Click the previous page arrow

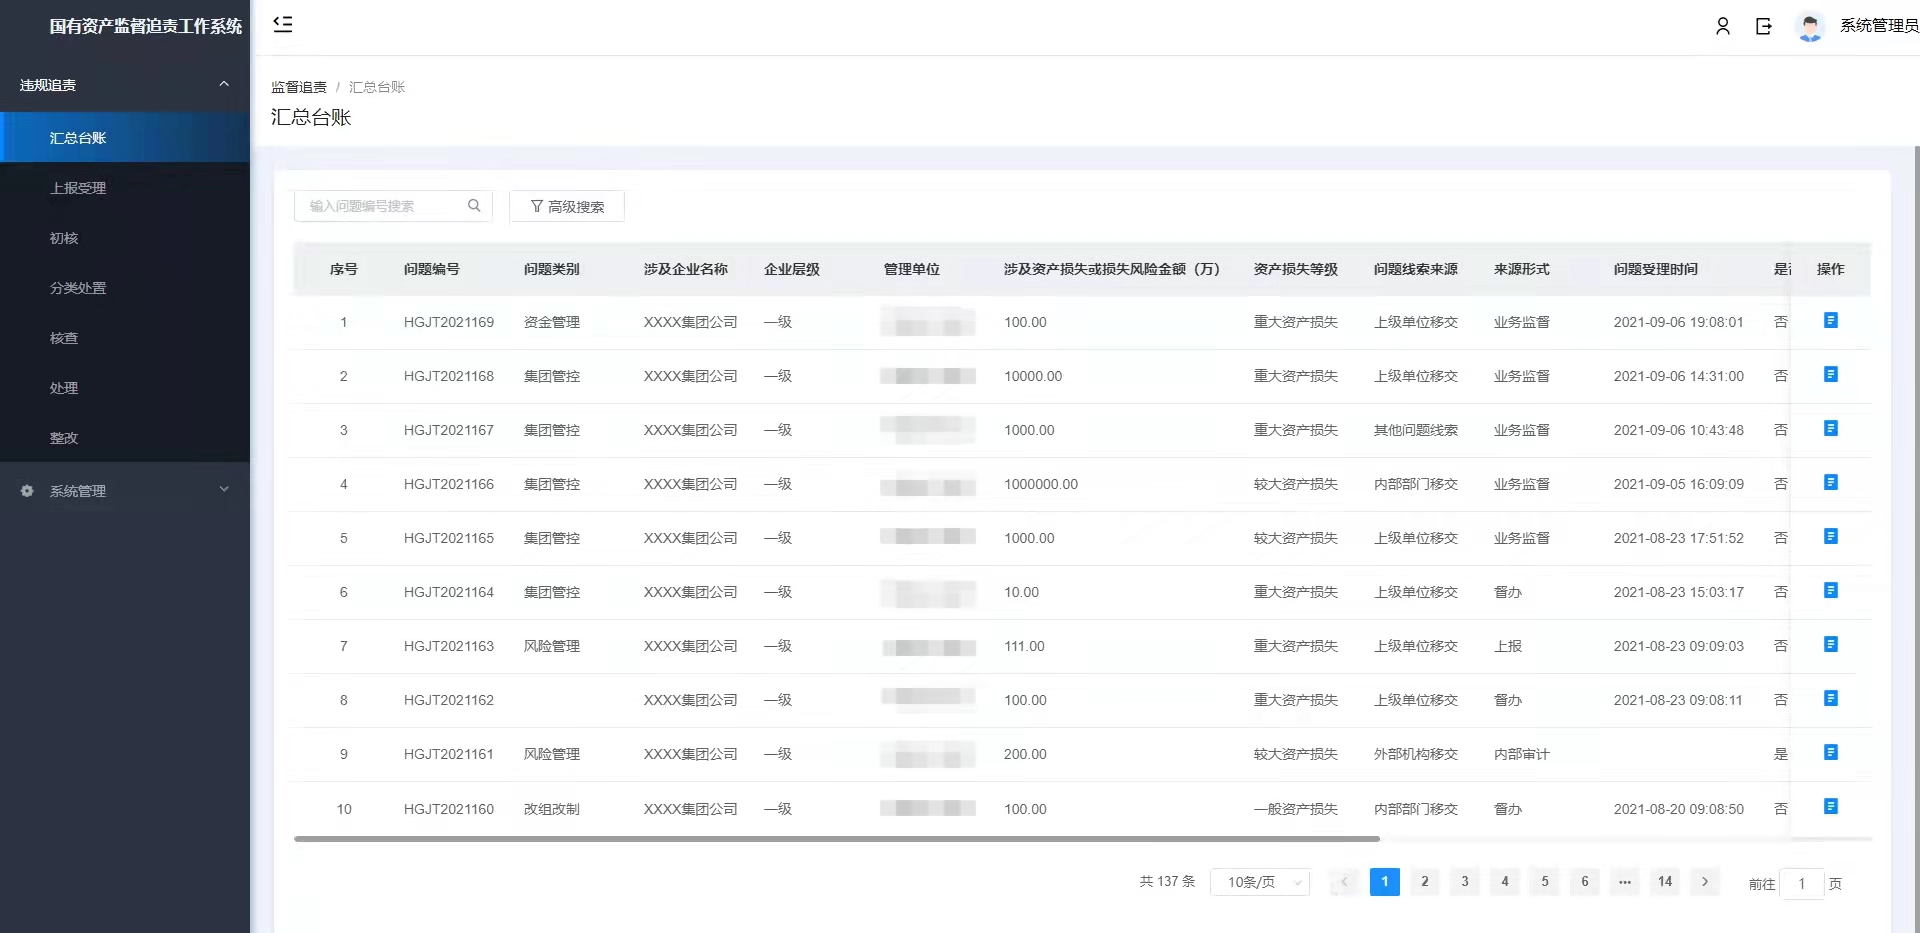click(x=1345, y=882)
